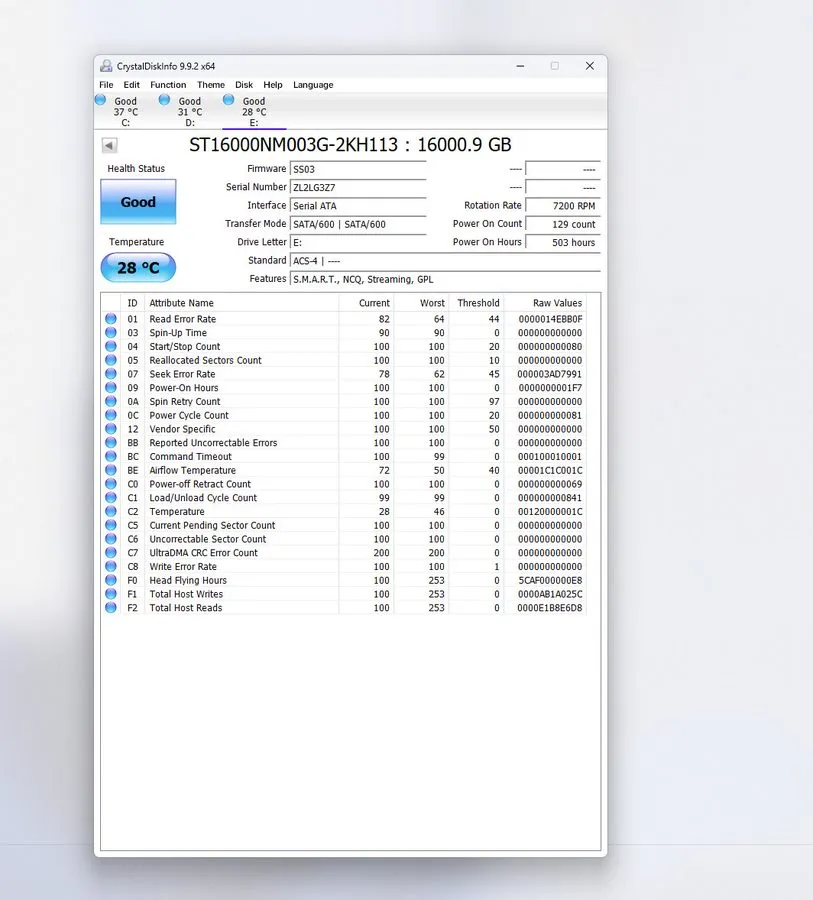The width and height of the screenshot is (813, 900).
Task: Open the Theme menu
Action: tap(211, 85)
